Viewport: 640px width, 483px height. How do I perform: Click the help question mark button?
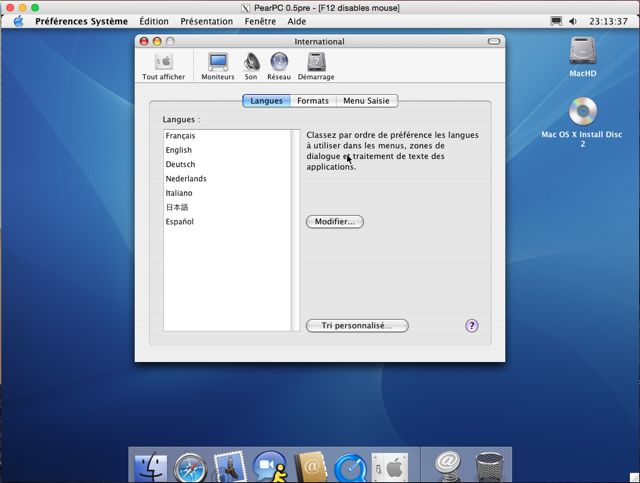[472, 326]
